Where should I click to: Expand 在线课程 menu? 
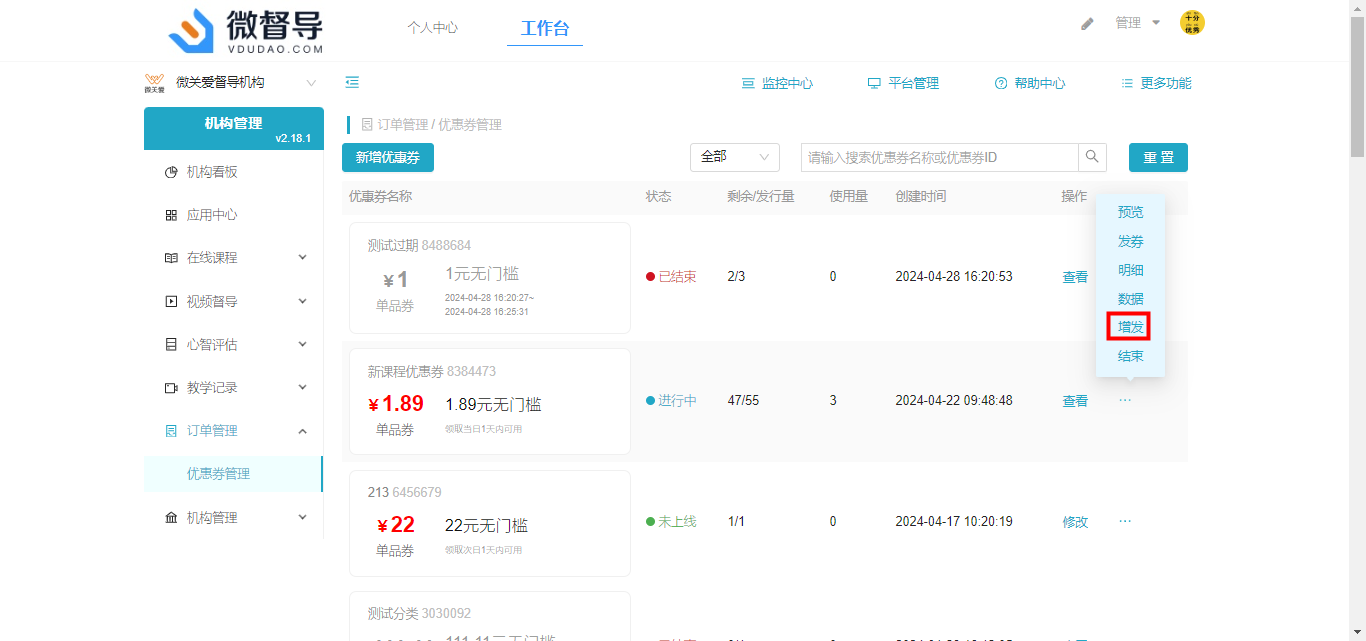point(234,258)
